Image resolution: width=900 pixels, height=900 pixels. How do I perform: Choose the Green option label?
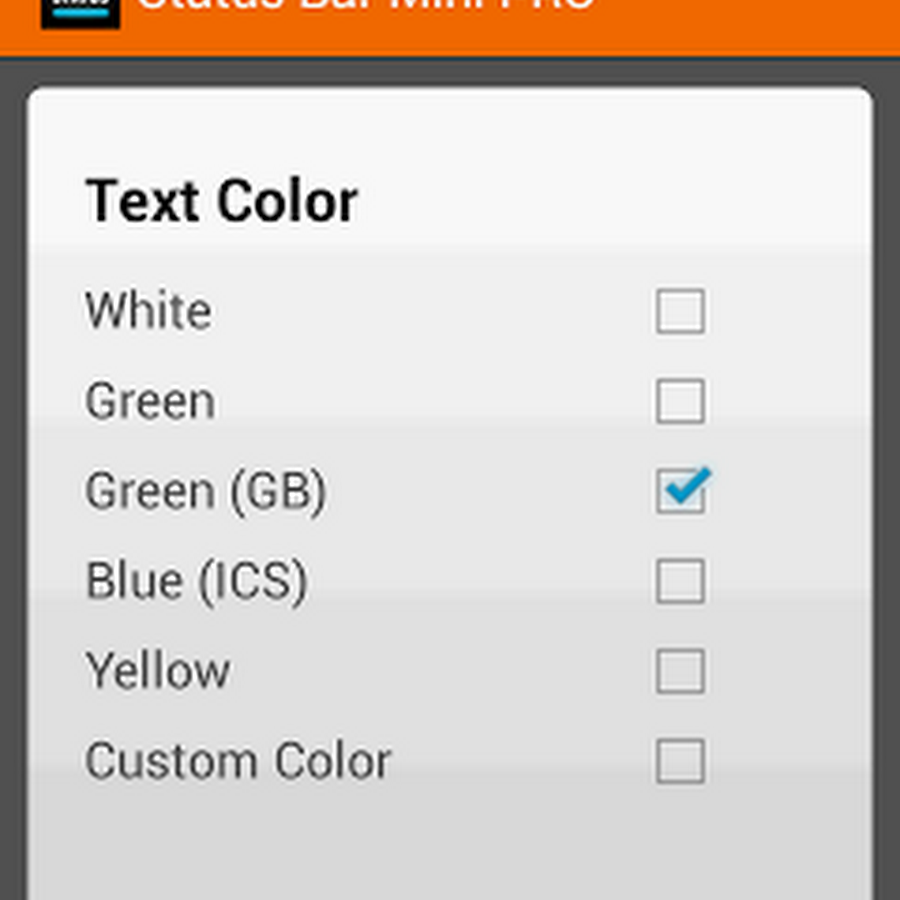(150, 401)
